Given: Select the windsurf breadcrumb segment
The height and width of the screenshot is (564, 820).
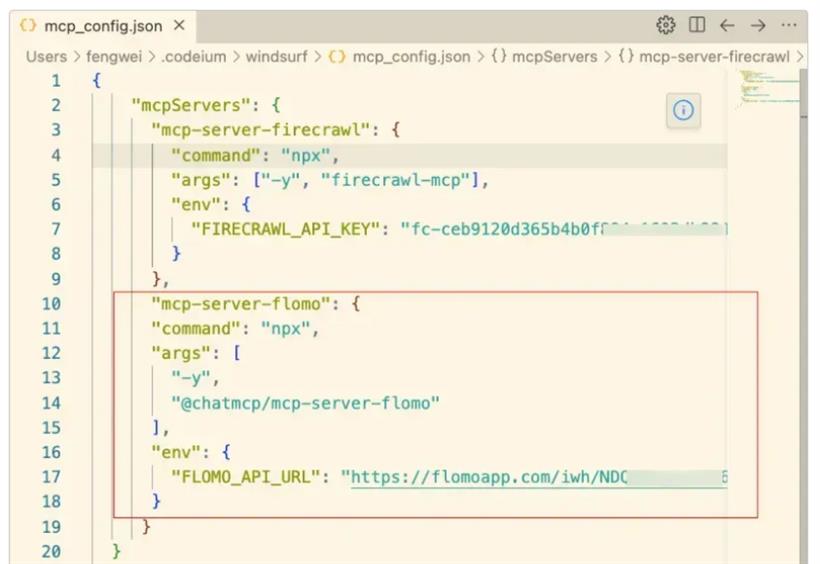Looking at the screenshot, I should [x=277, y=57].
